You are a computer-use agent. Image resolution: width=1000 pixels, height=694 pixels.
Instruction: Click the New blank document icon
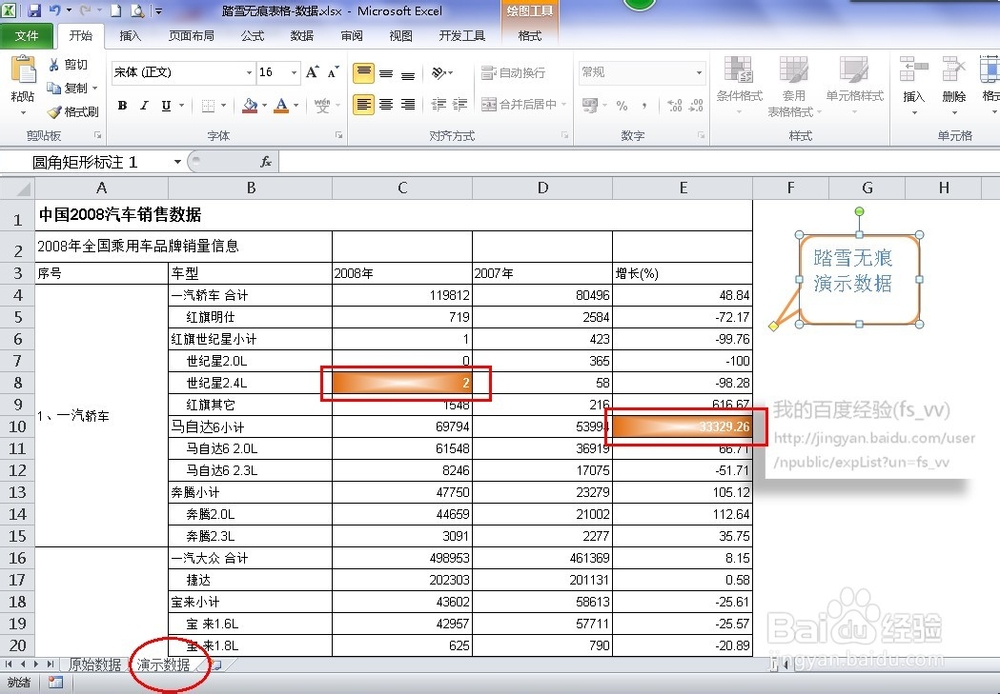tap(115, 11)
